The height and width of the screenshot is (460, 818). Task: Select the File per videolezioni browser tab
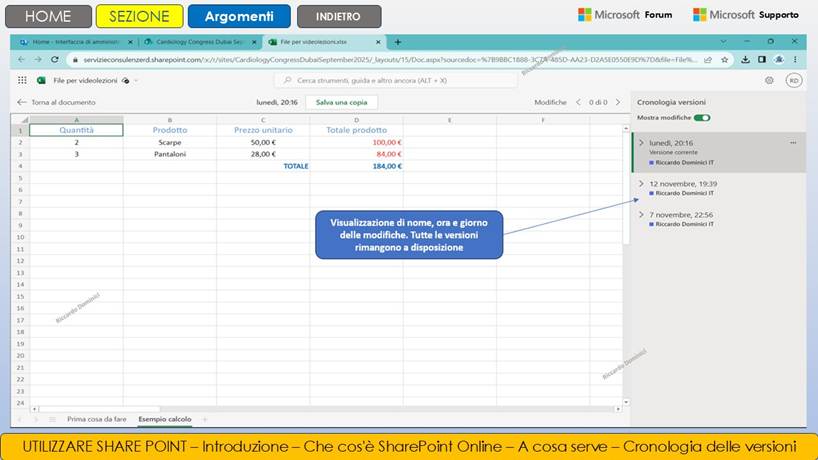323,42
